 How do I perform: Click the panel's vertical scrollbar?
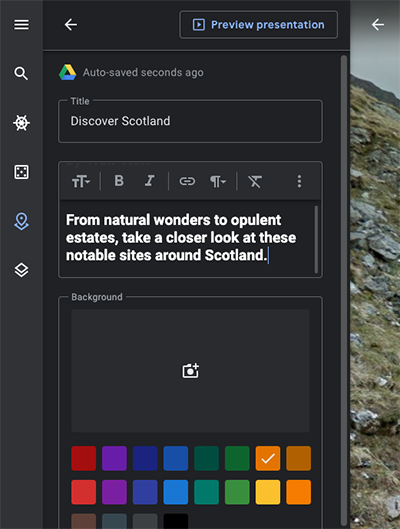pyautogui.click(x=344, y=290)
